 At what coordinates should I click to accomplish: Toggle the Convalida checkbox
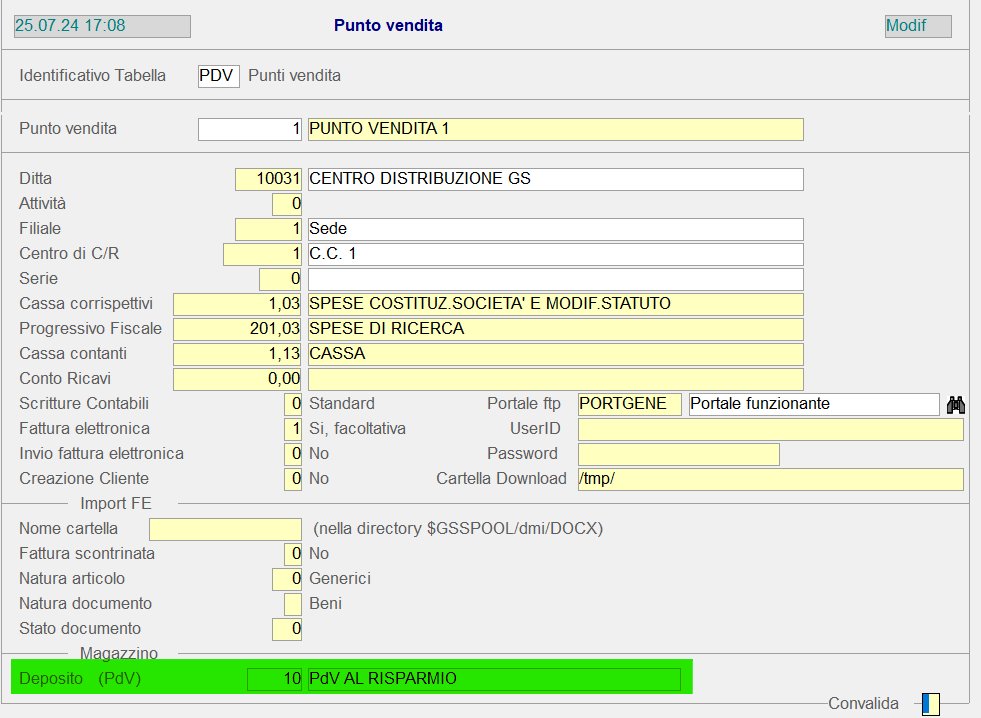(930, 704)
